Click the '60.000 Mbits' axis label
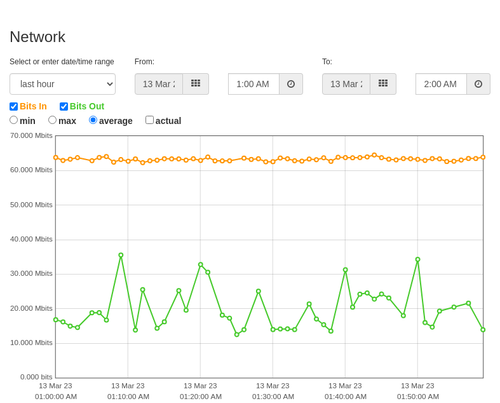Viewport: 500px width, 403px height. (31, 170)
